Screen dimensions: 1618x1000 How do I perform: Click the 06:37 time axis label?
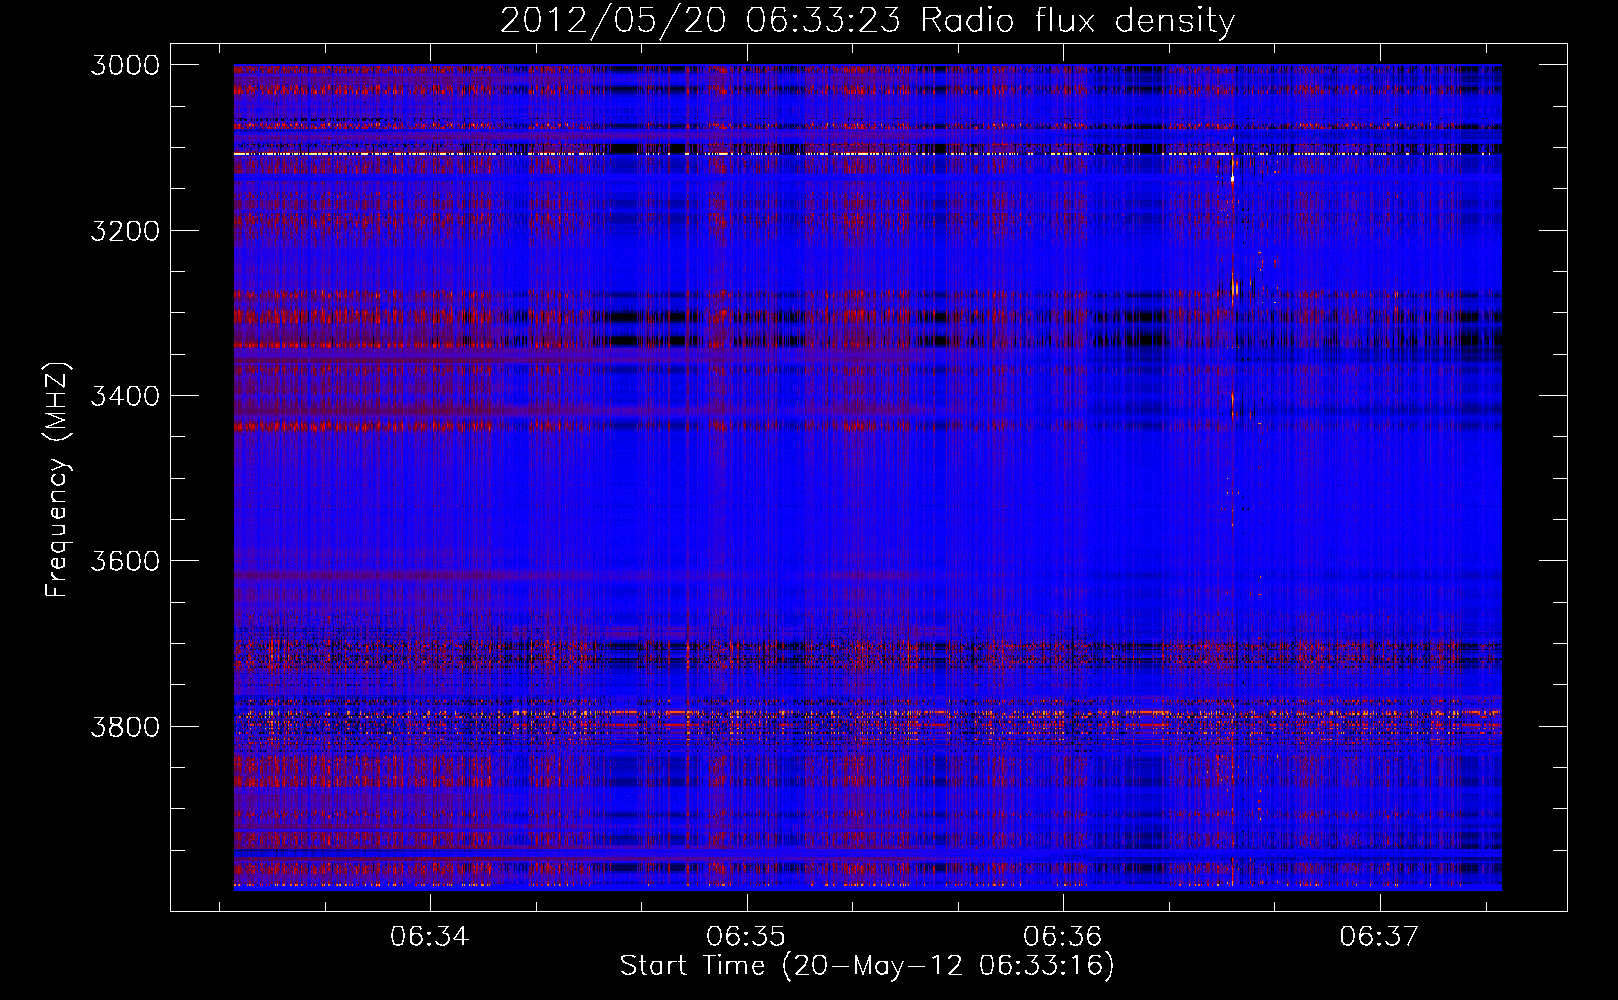pos(1379,937)
